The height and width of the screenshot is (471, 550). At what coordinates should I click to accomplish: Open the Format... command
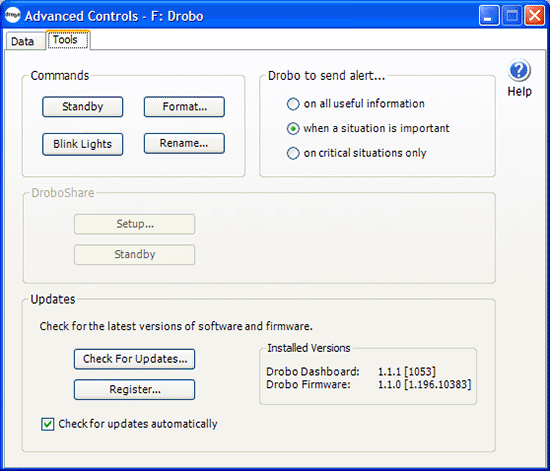click(184, 107)
